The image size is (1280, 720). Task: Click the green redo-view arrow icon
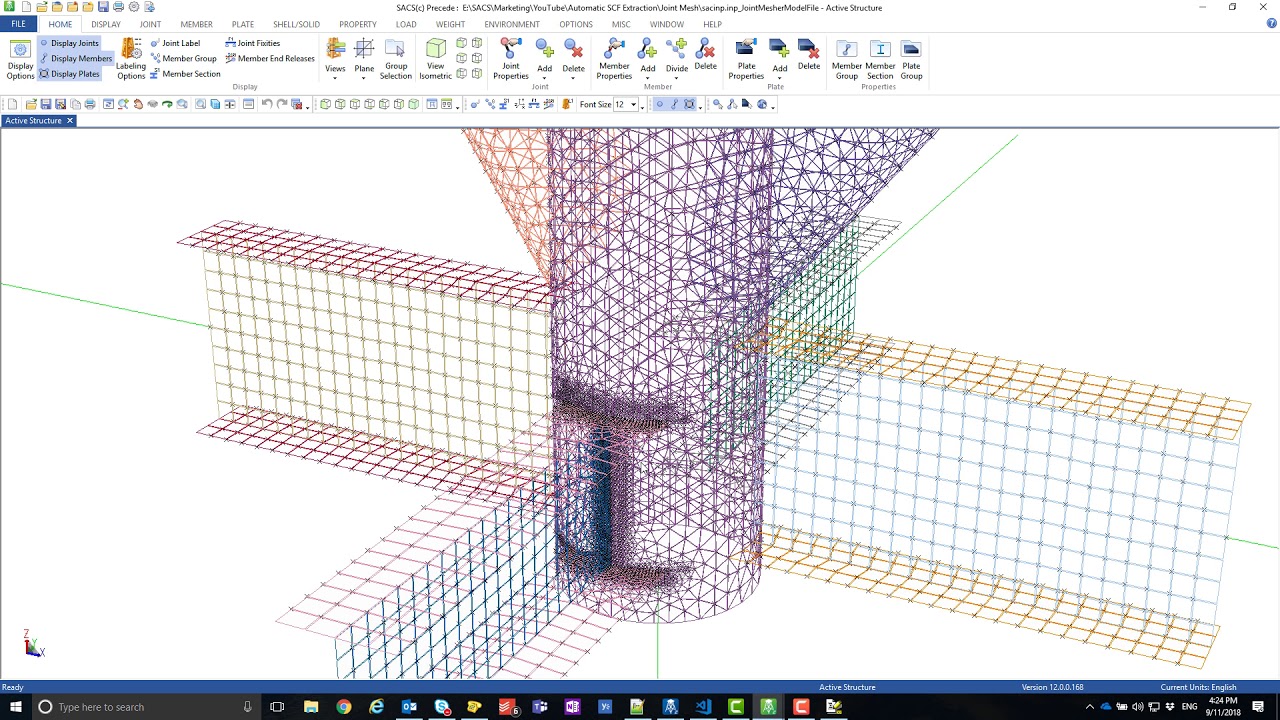(167, 104)
